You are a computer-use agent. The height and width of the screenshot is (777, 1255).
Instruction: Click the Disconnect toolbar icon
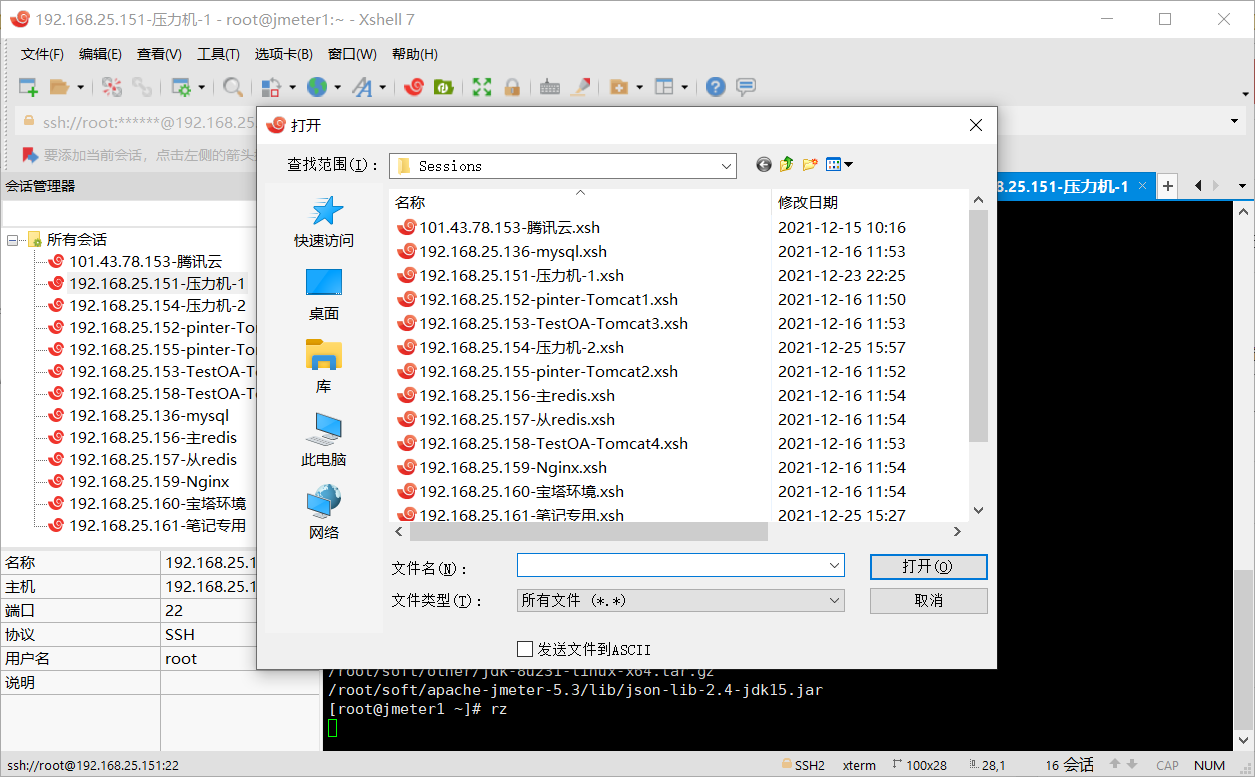tap(112, 87)
